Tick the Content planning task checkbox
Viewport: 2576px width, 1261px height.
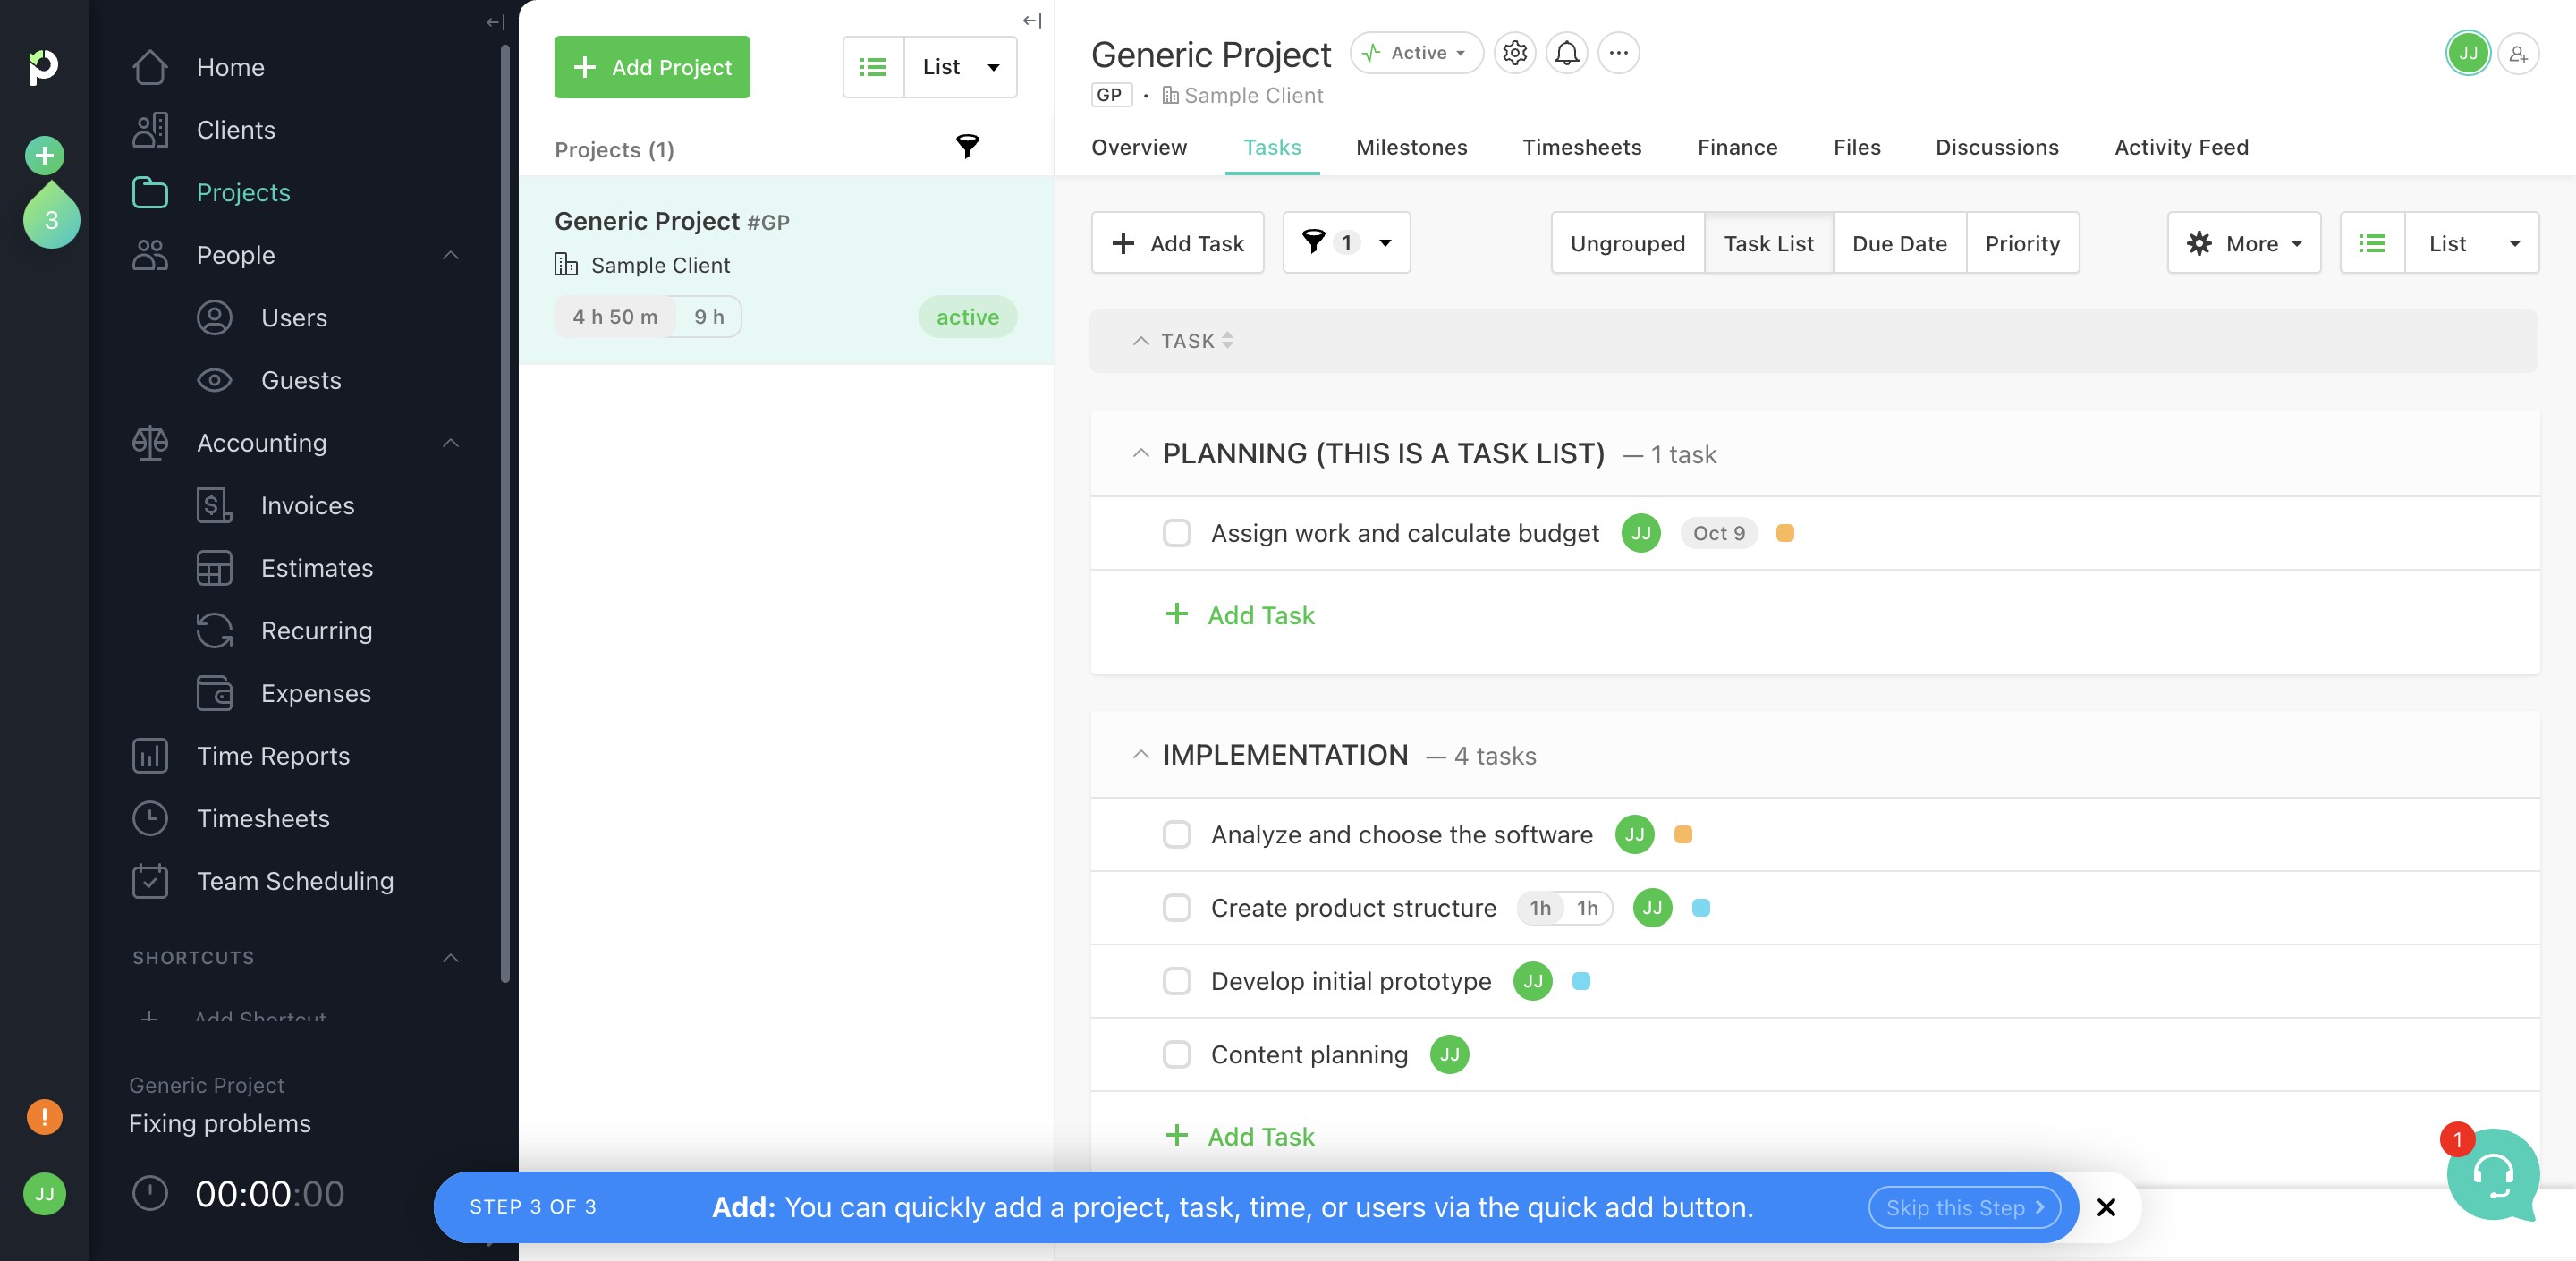pos(1177,1054)
